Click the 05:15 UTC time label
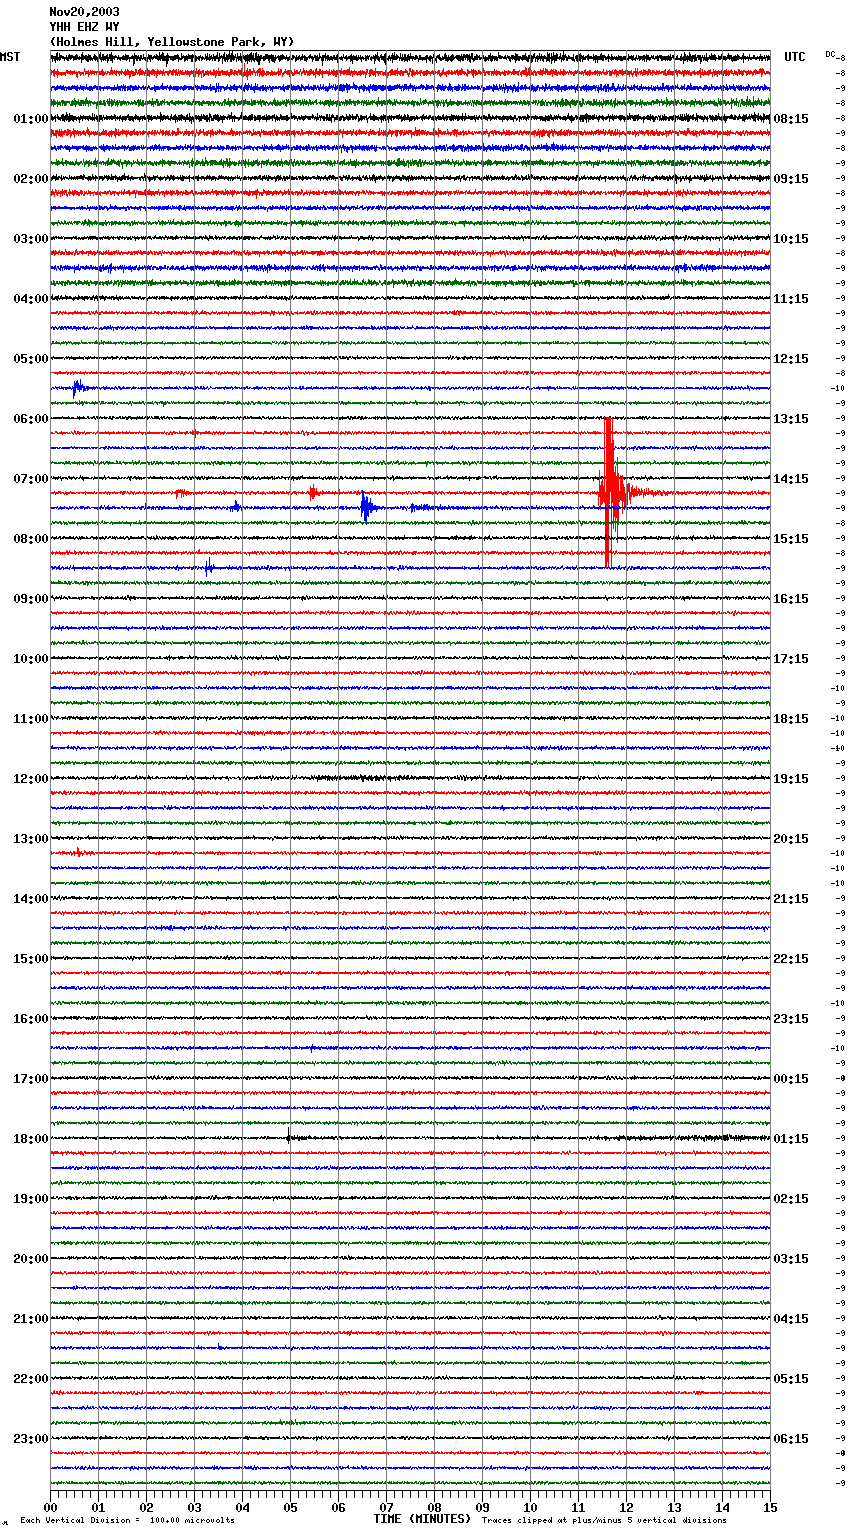This screenshot has height=1534, width=850. (791, 1379)
